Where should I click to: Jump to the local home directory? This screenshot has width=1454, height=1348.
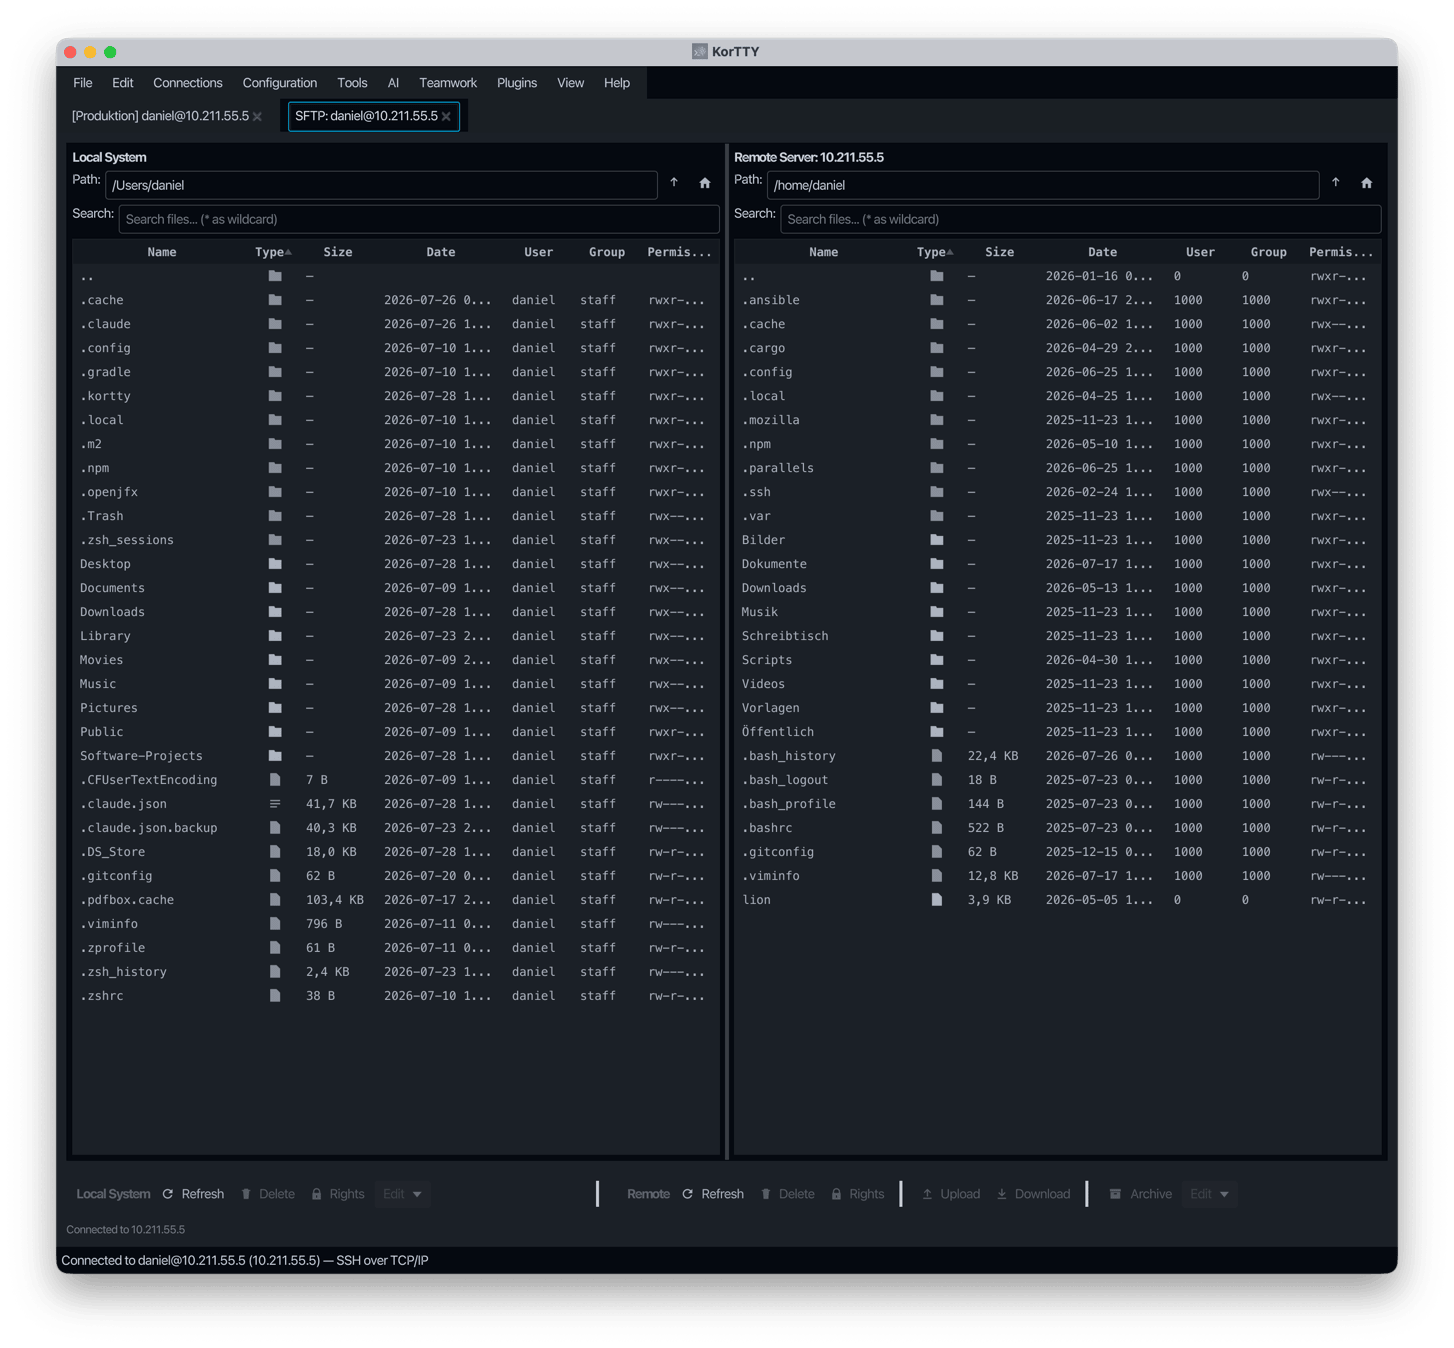705,183
